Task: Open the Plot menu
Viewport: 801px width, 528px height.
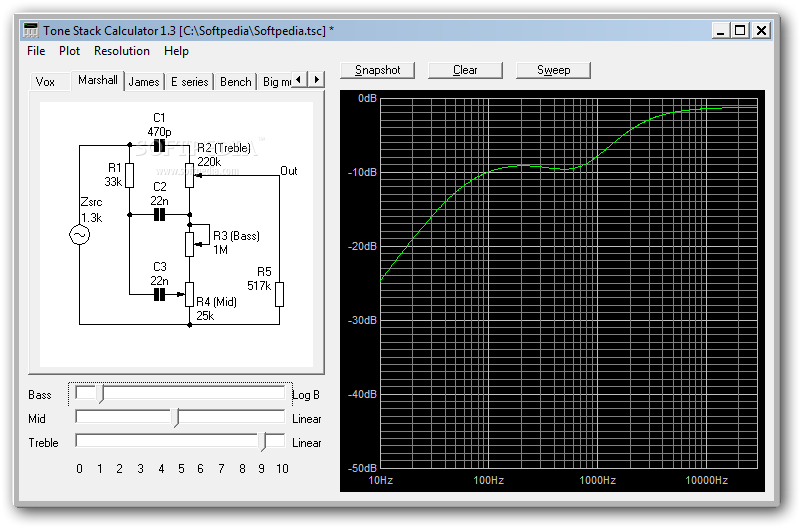Action: [69, 51]
